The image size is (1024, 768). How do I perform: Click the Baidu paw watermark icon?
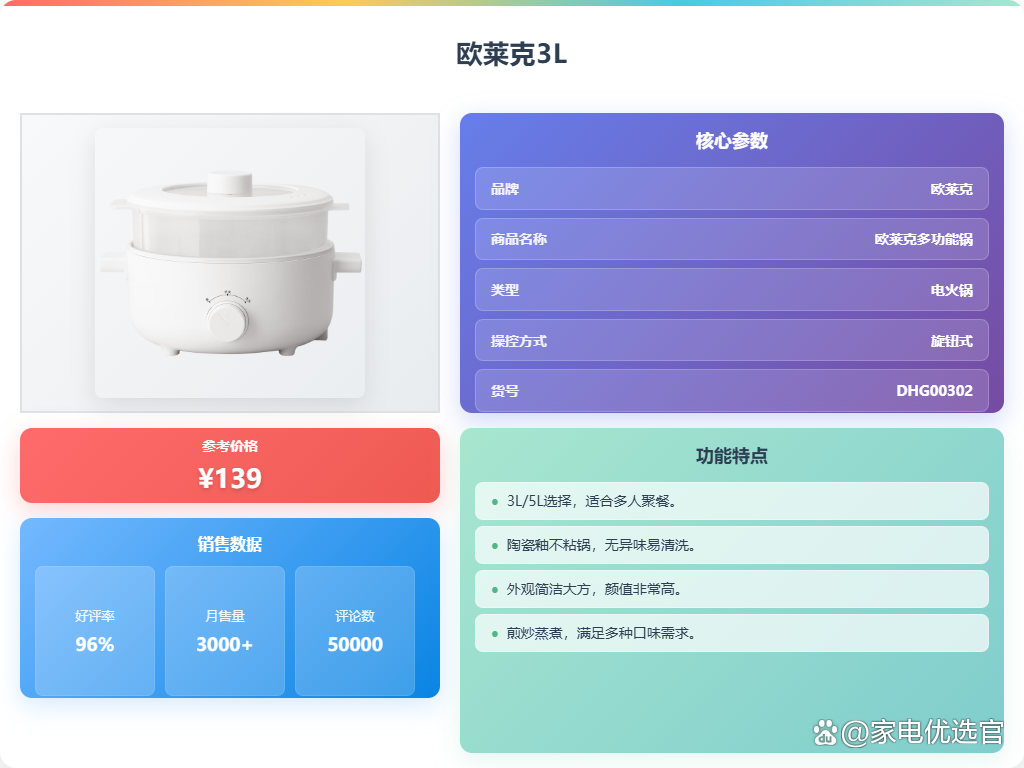click(825, 732)
